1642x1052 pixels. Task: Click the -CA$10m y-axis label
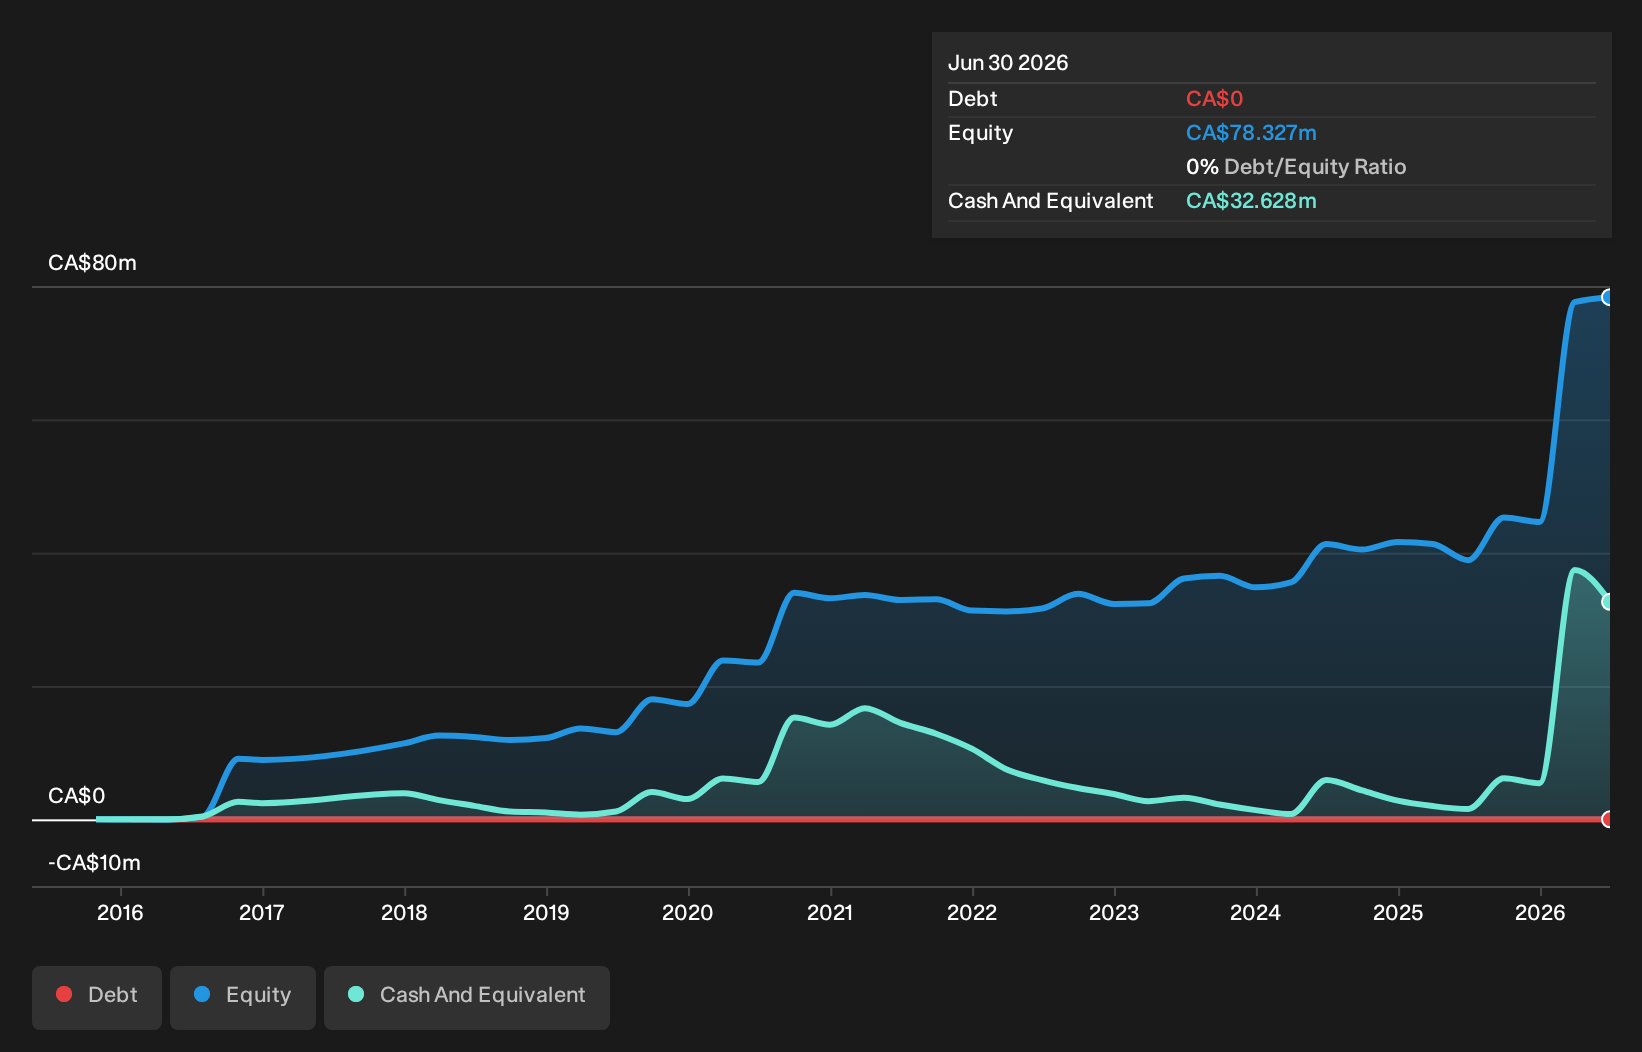coord(94,863)
